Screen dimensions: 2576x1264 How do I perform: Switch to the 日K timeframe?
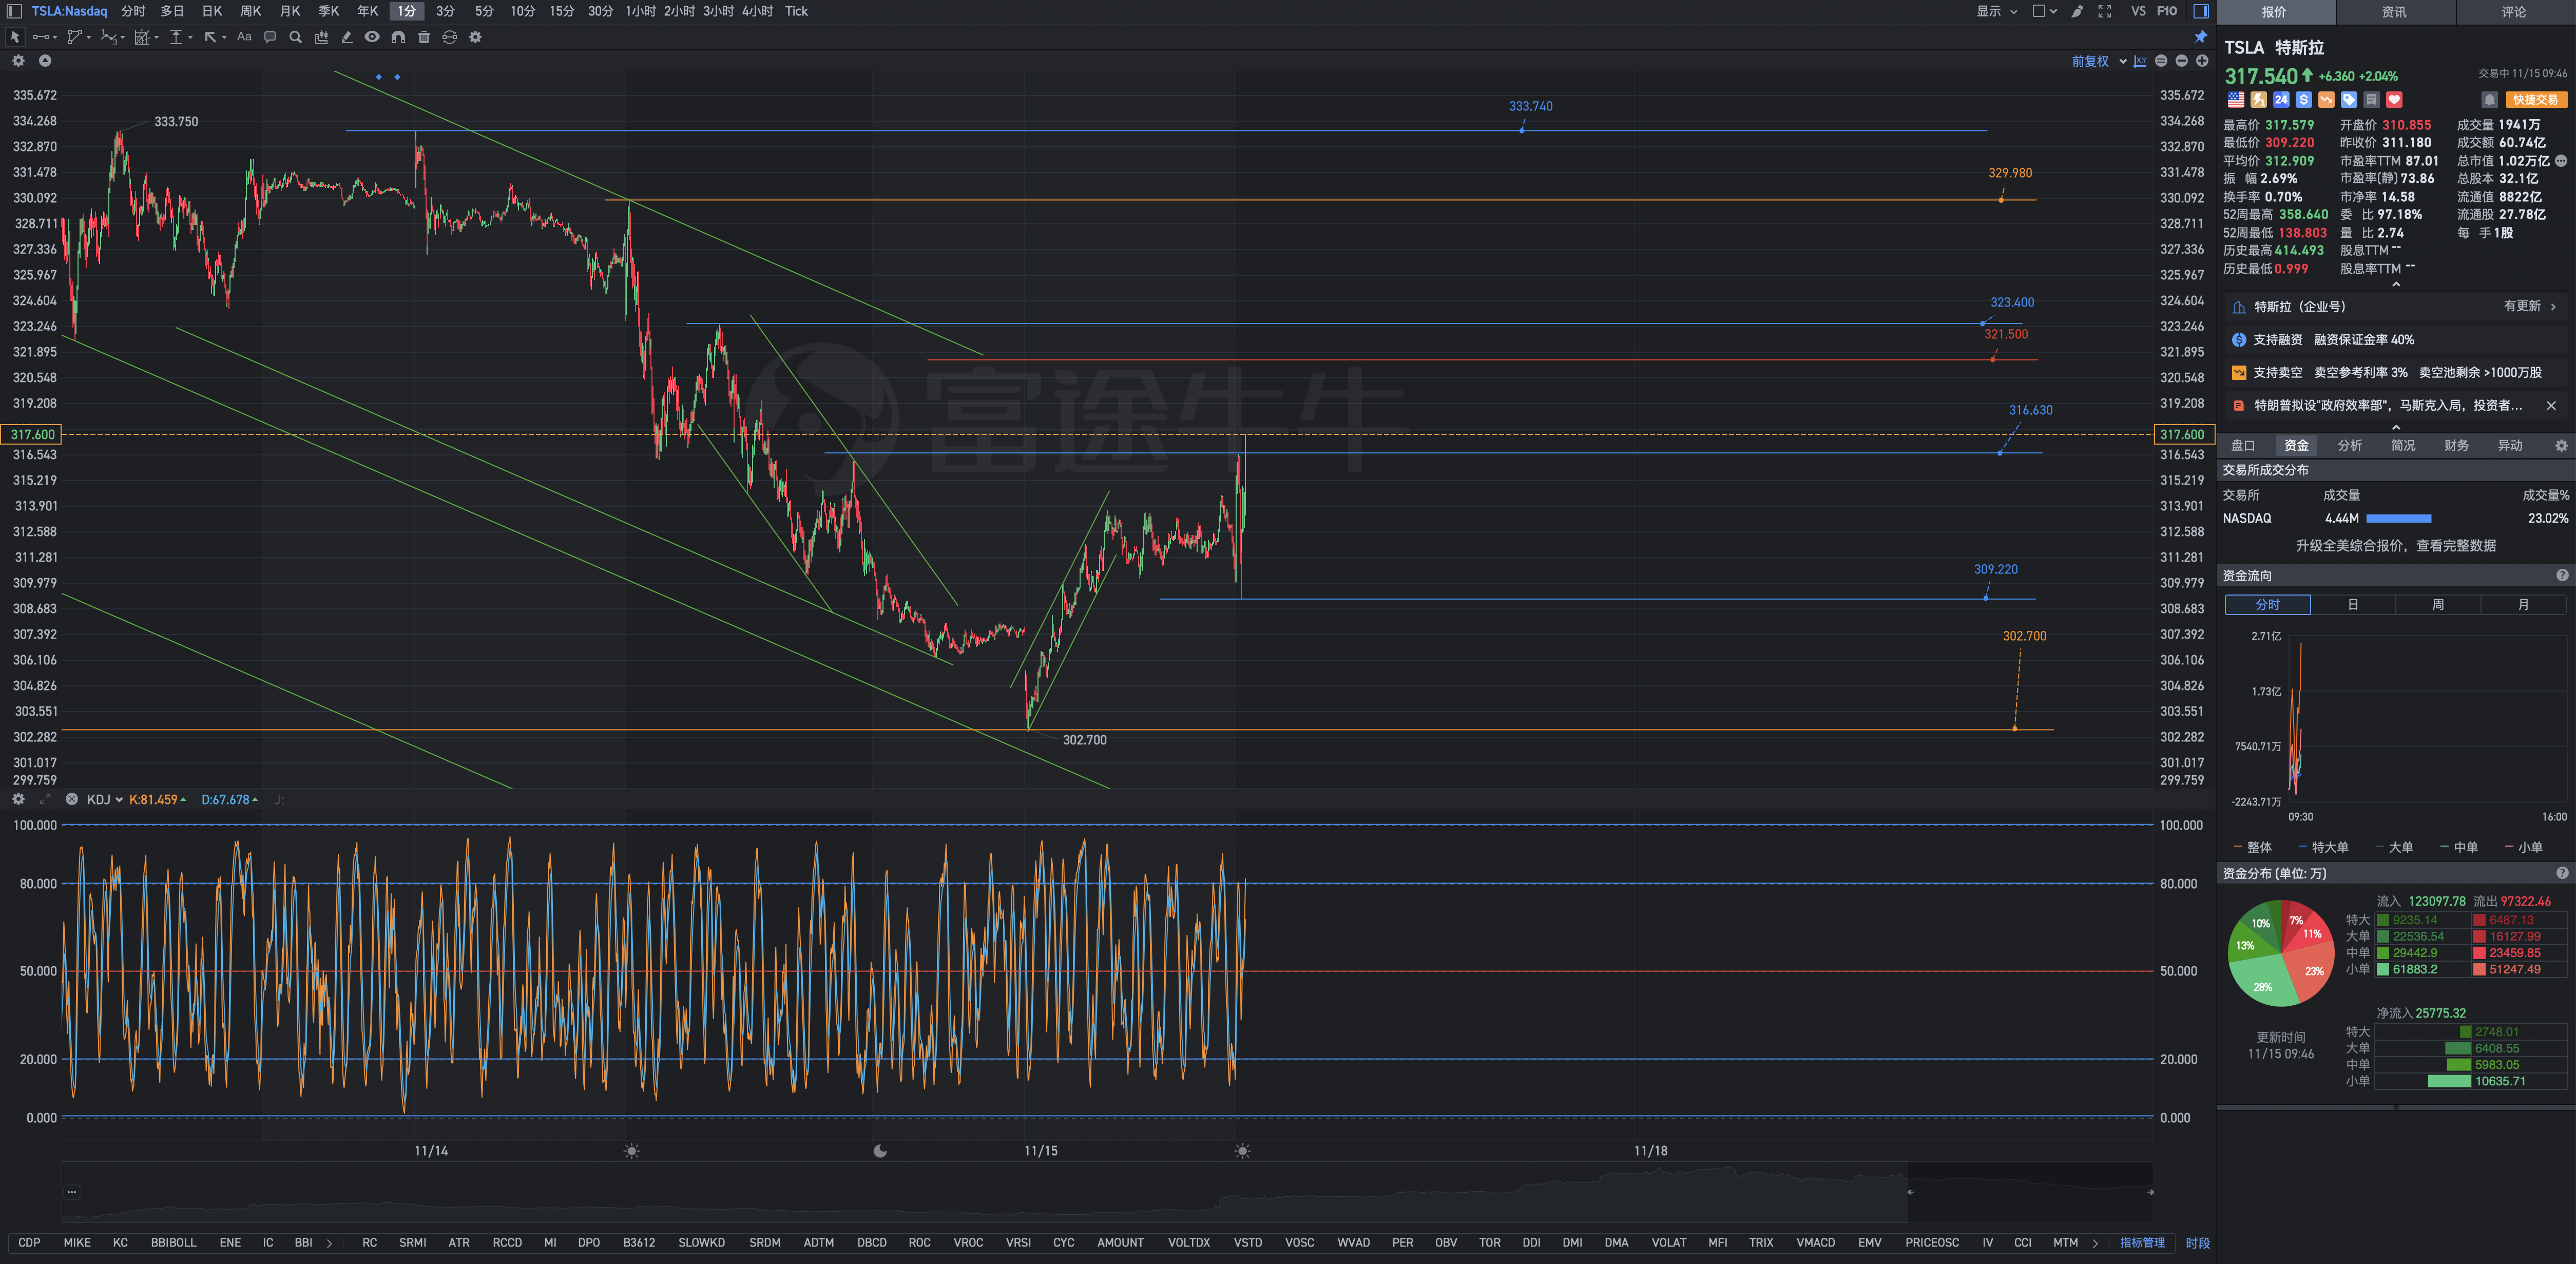212,11
